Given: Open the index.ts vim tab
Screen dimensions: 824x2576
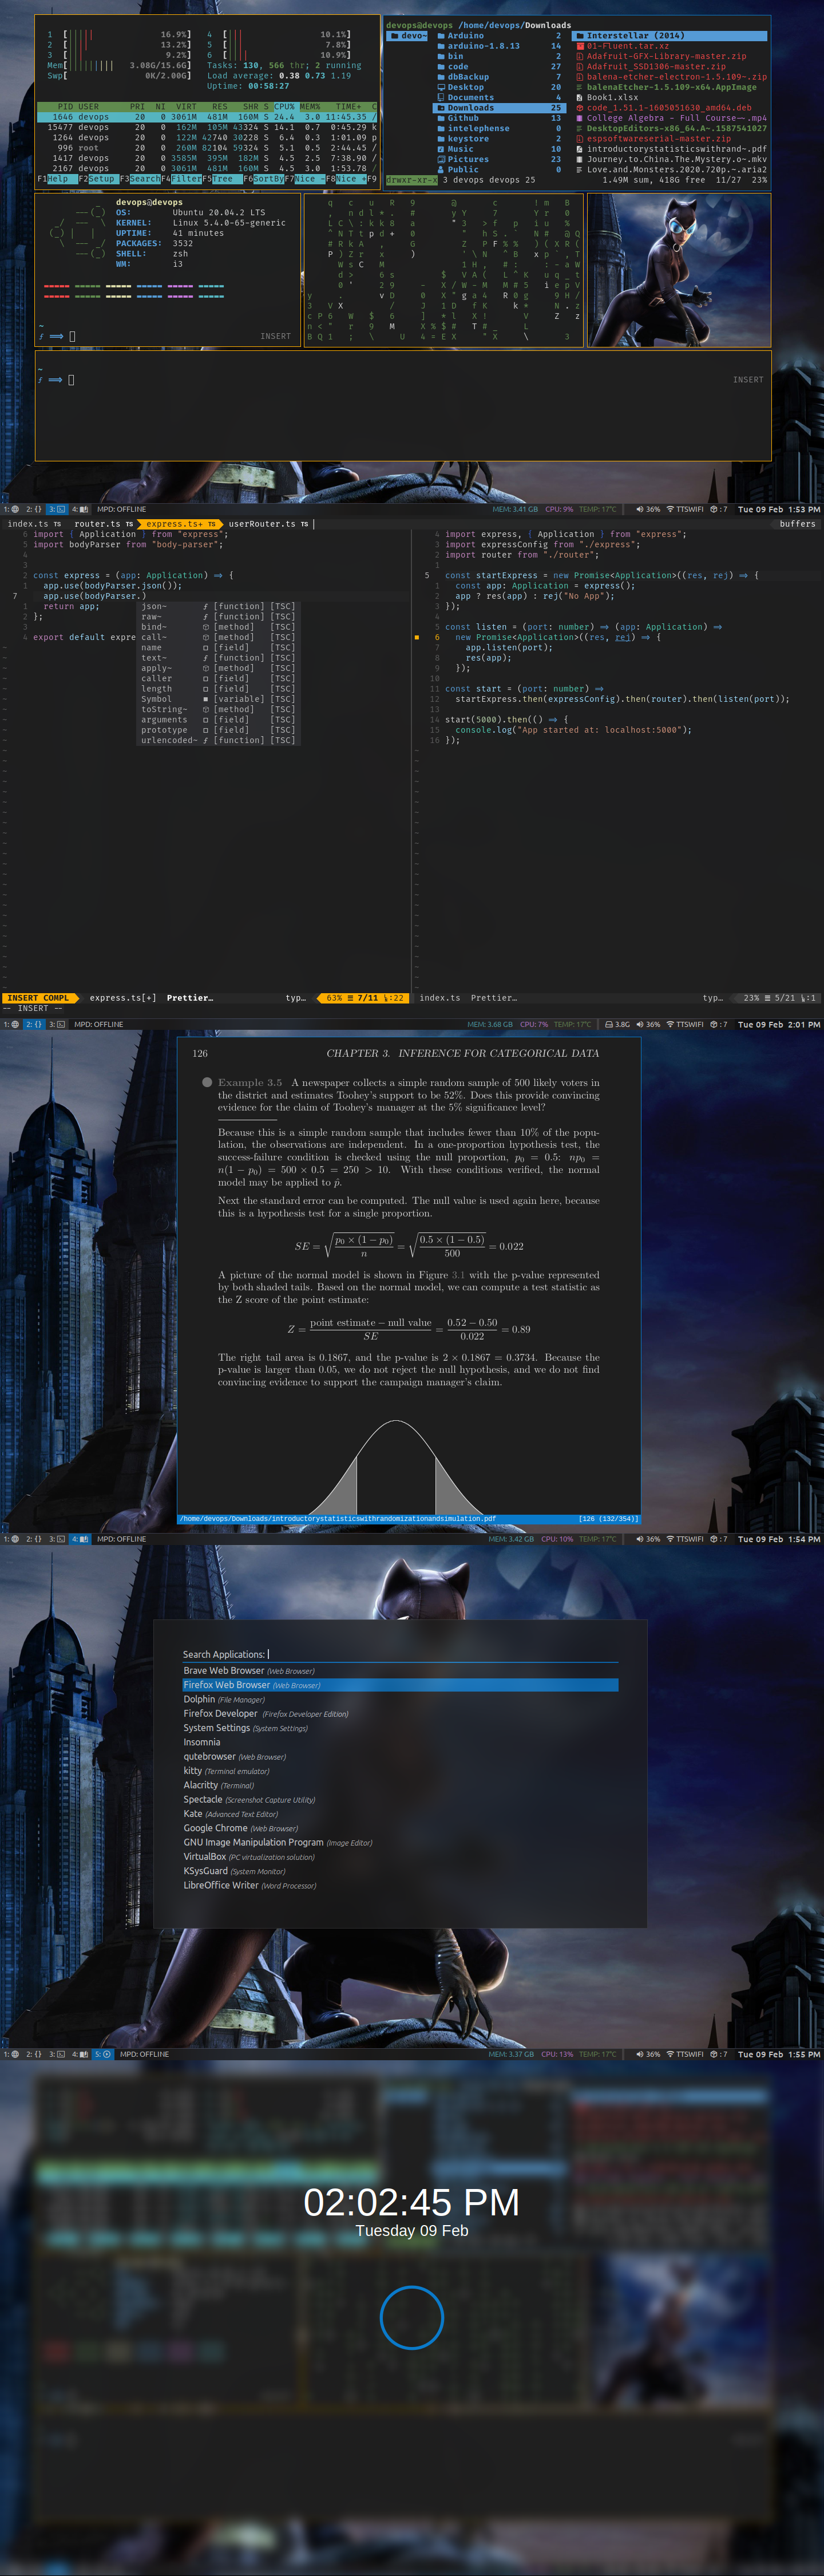Looking at the screenshot, I should 34,524.
